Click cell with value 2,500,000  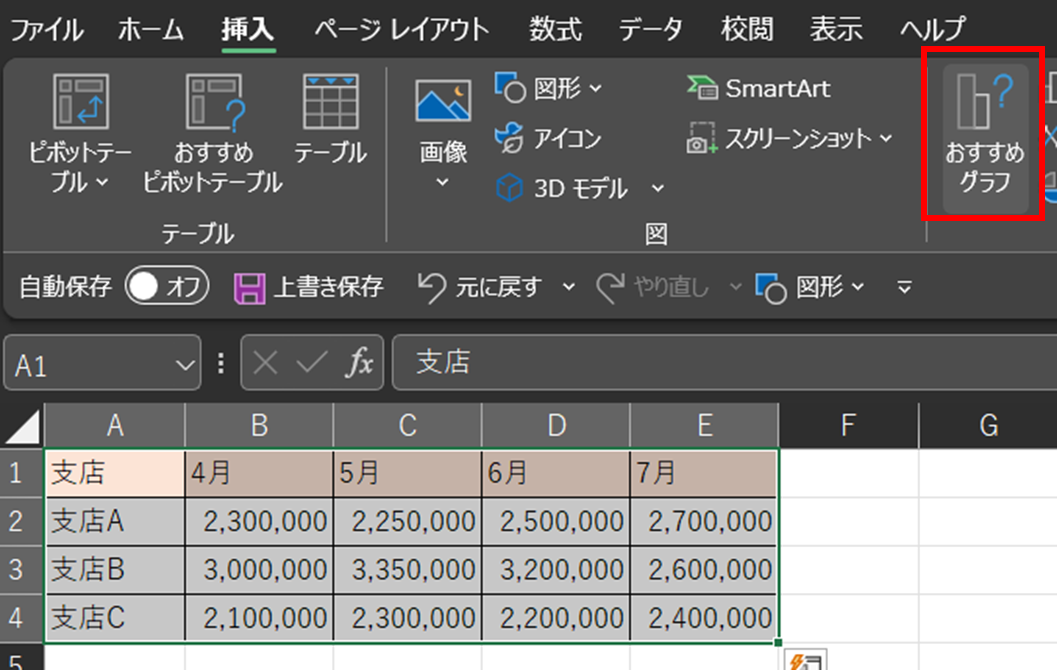[x=555, y=522]
